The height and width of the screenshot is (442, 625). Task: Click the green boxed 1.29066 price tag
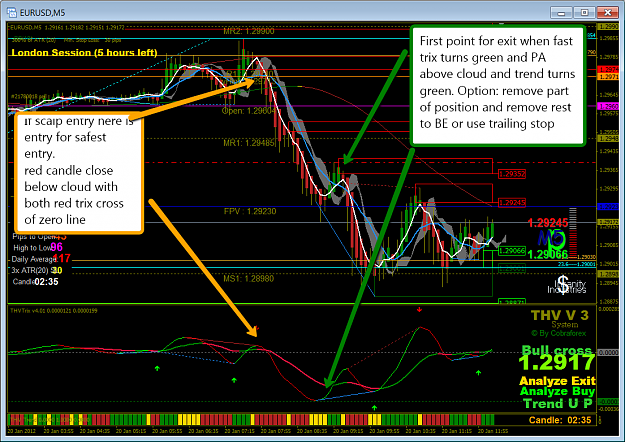(512, 251)
